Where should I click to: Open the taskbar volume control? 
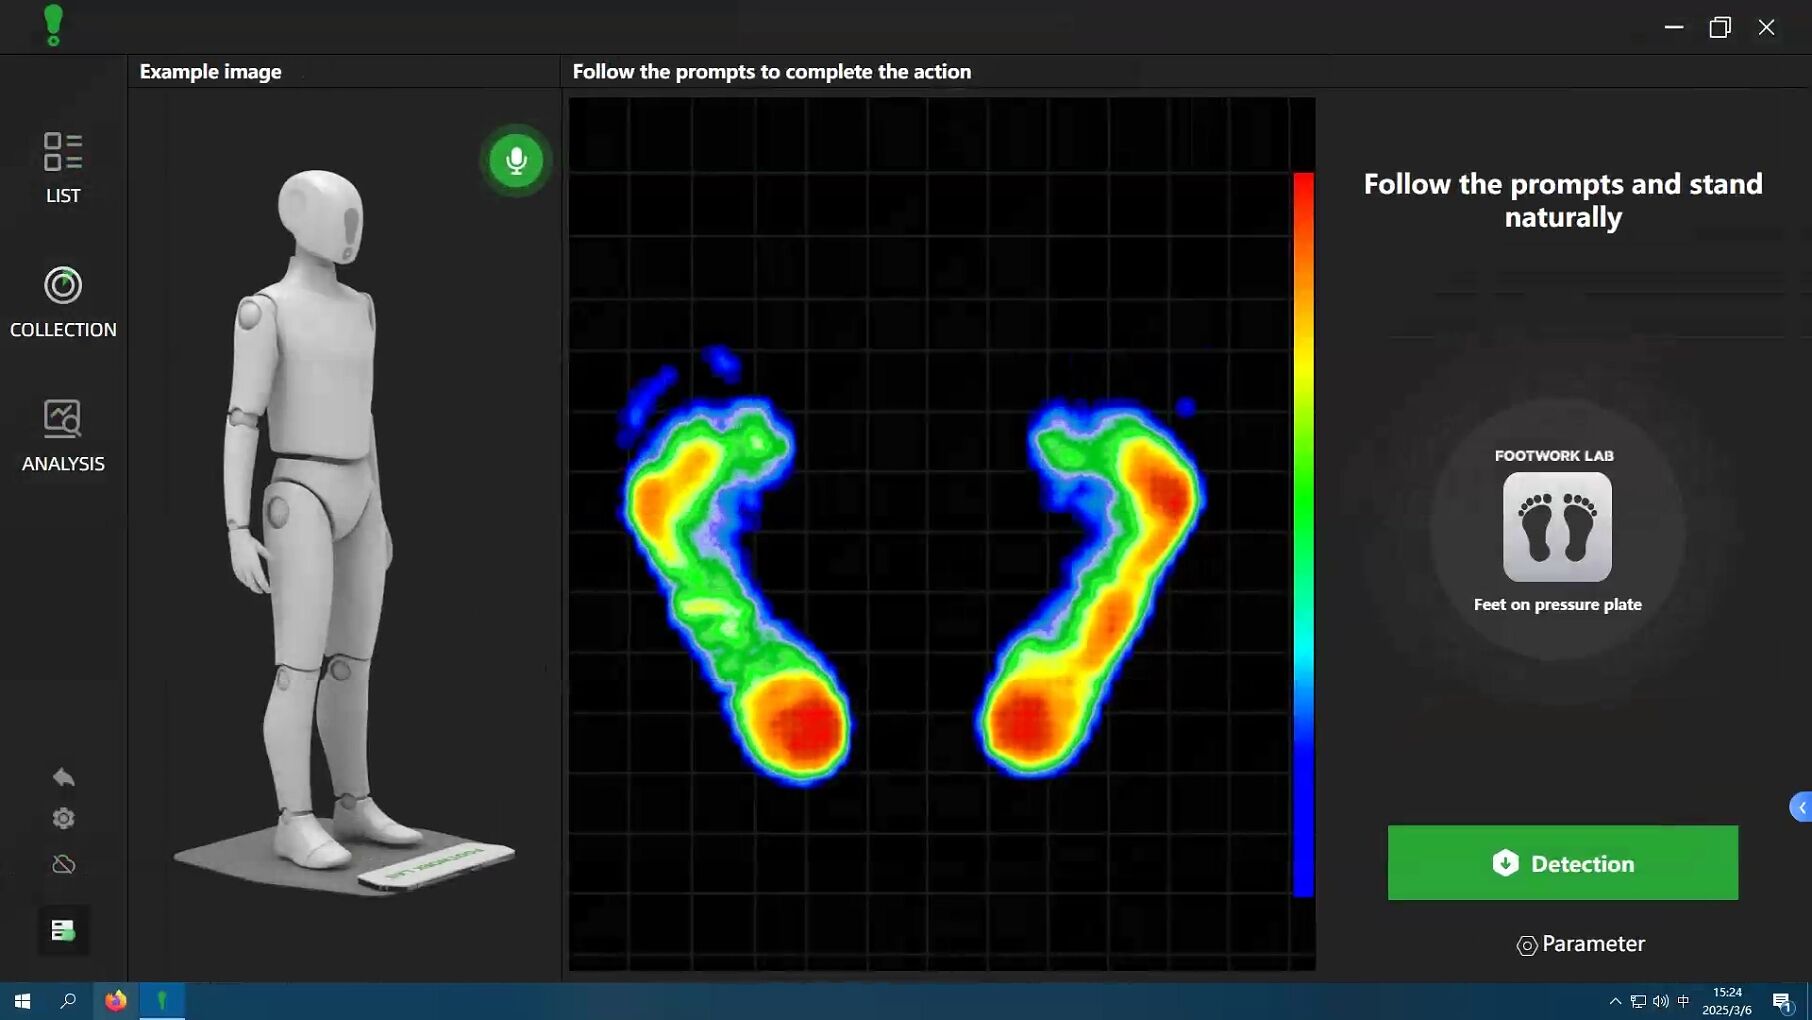1661,1001
